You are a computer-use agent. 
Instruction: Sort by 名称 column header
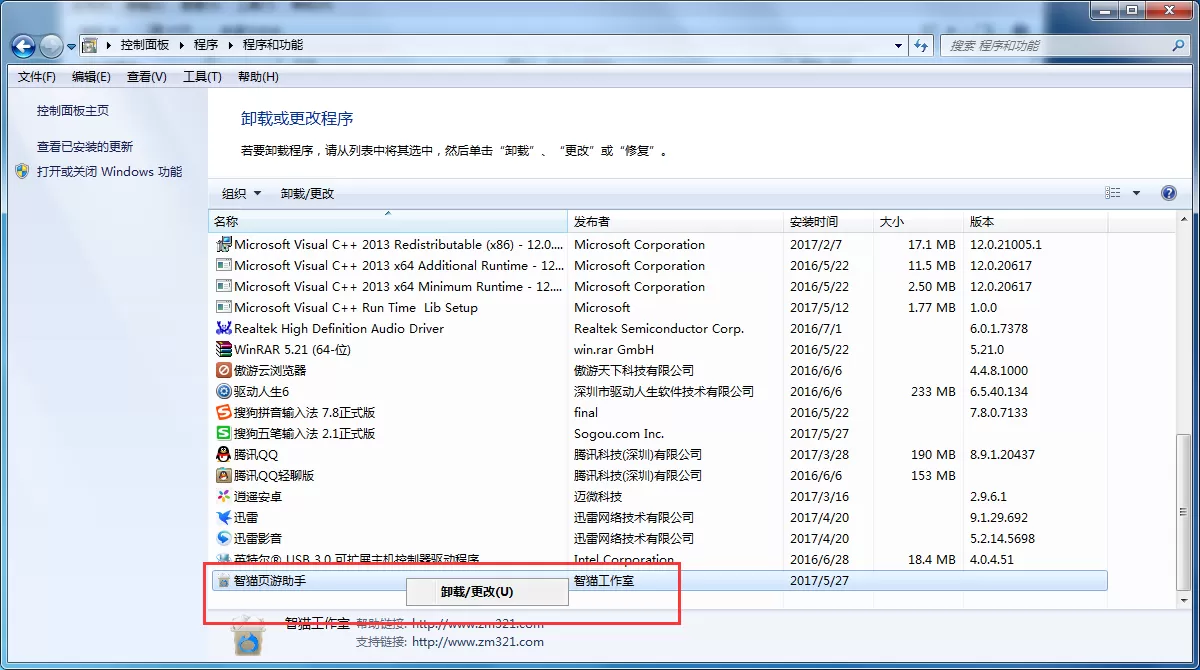click(x=388, y=222)
